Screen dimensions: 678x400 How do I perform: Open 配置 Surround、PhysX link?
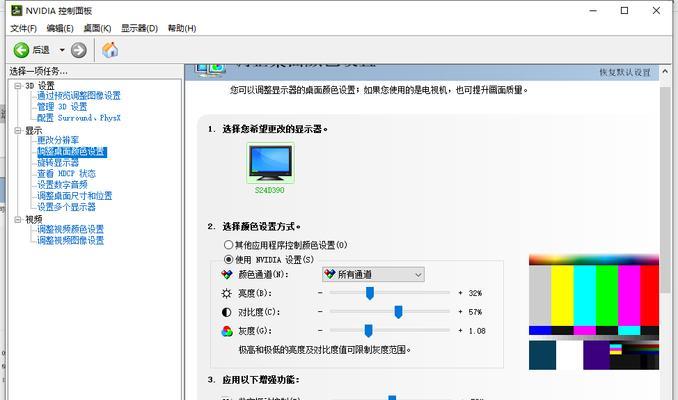tap(79, 118)
